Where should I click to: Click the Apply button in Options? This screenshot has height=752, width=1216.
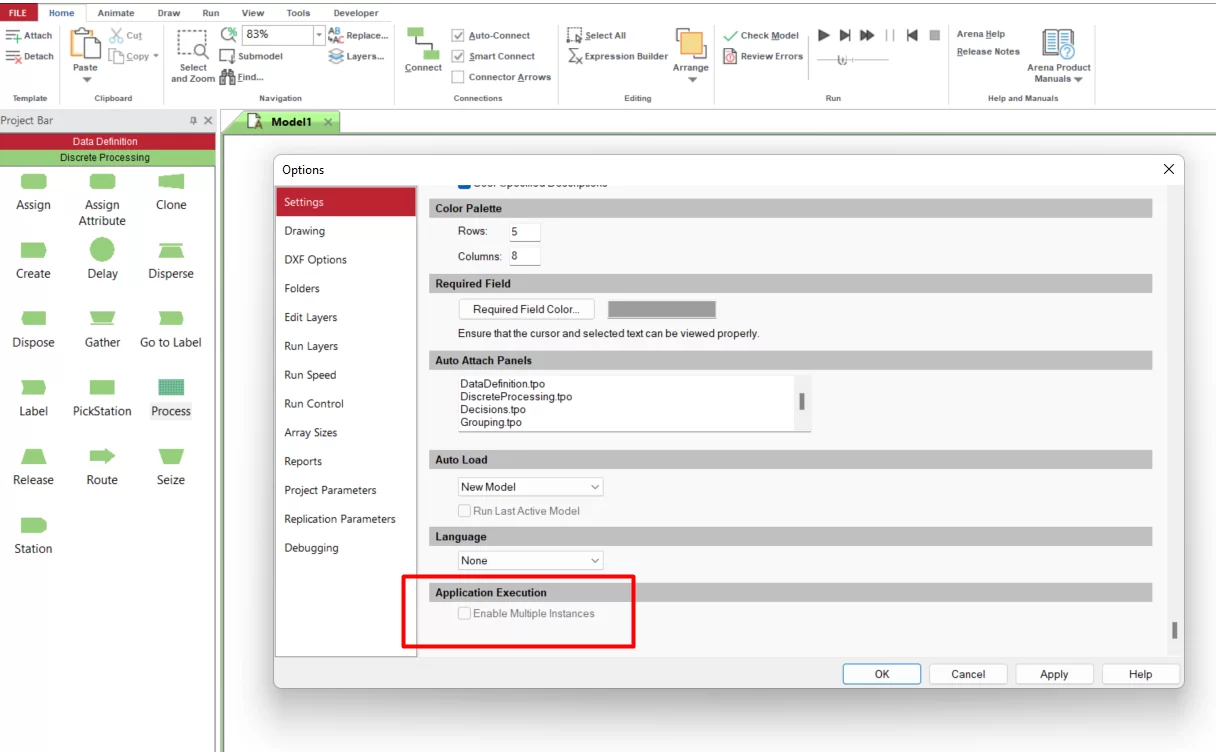point(1054,674)
